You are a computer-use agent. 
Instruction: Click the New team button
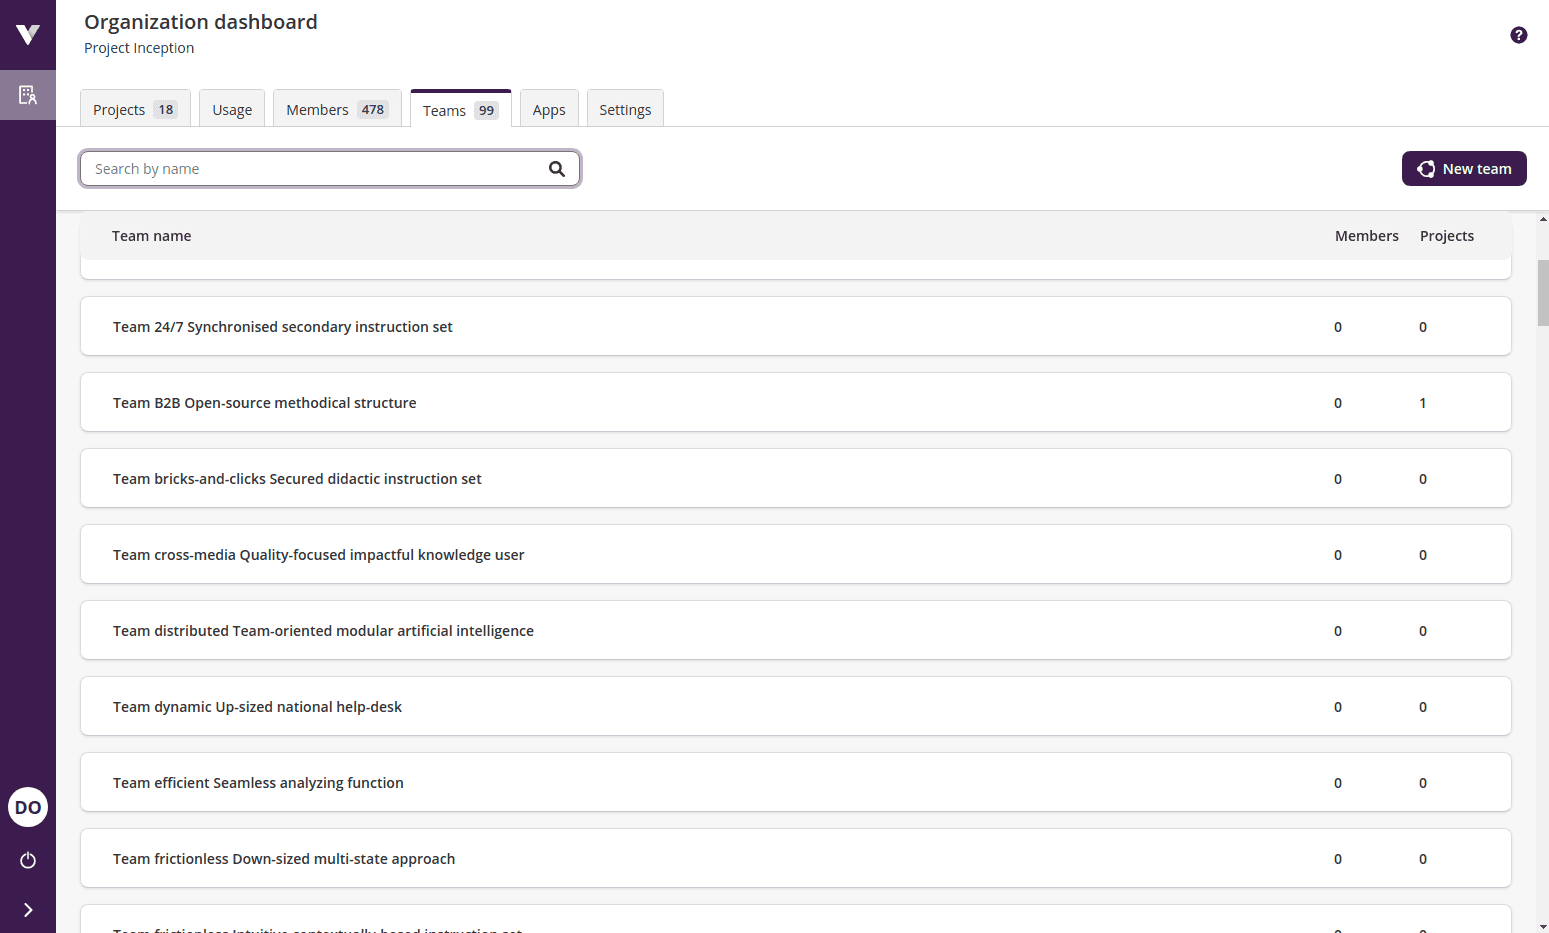(x=1463, y=169)
